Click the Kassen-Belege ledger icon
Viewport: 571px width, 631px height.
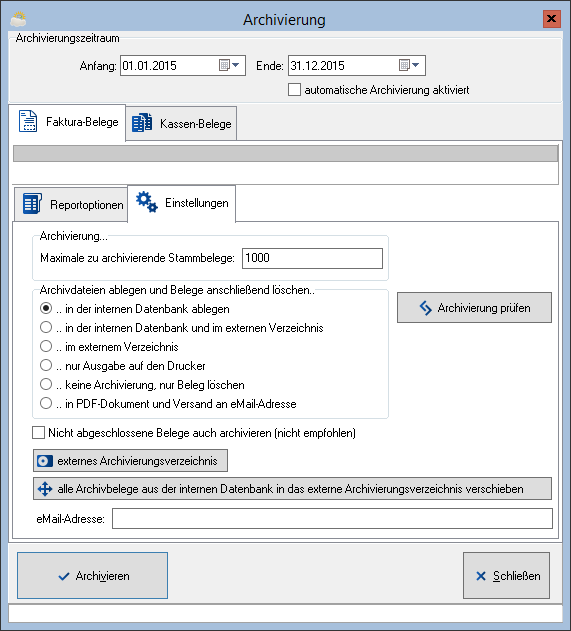pos(142,123)
